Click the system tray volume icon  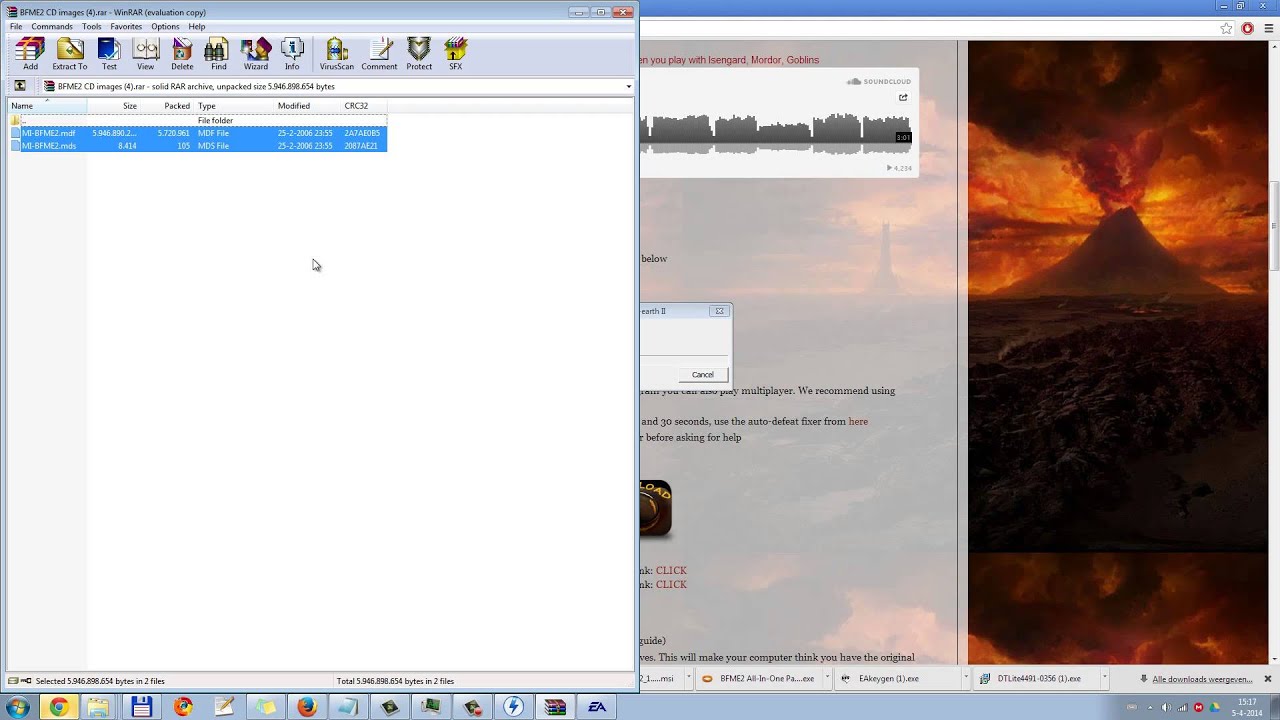pos(1164,707)
